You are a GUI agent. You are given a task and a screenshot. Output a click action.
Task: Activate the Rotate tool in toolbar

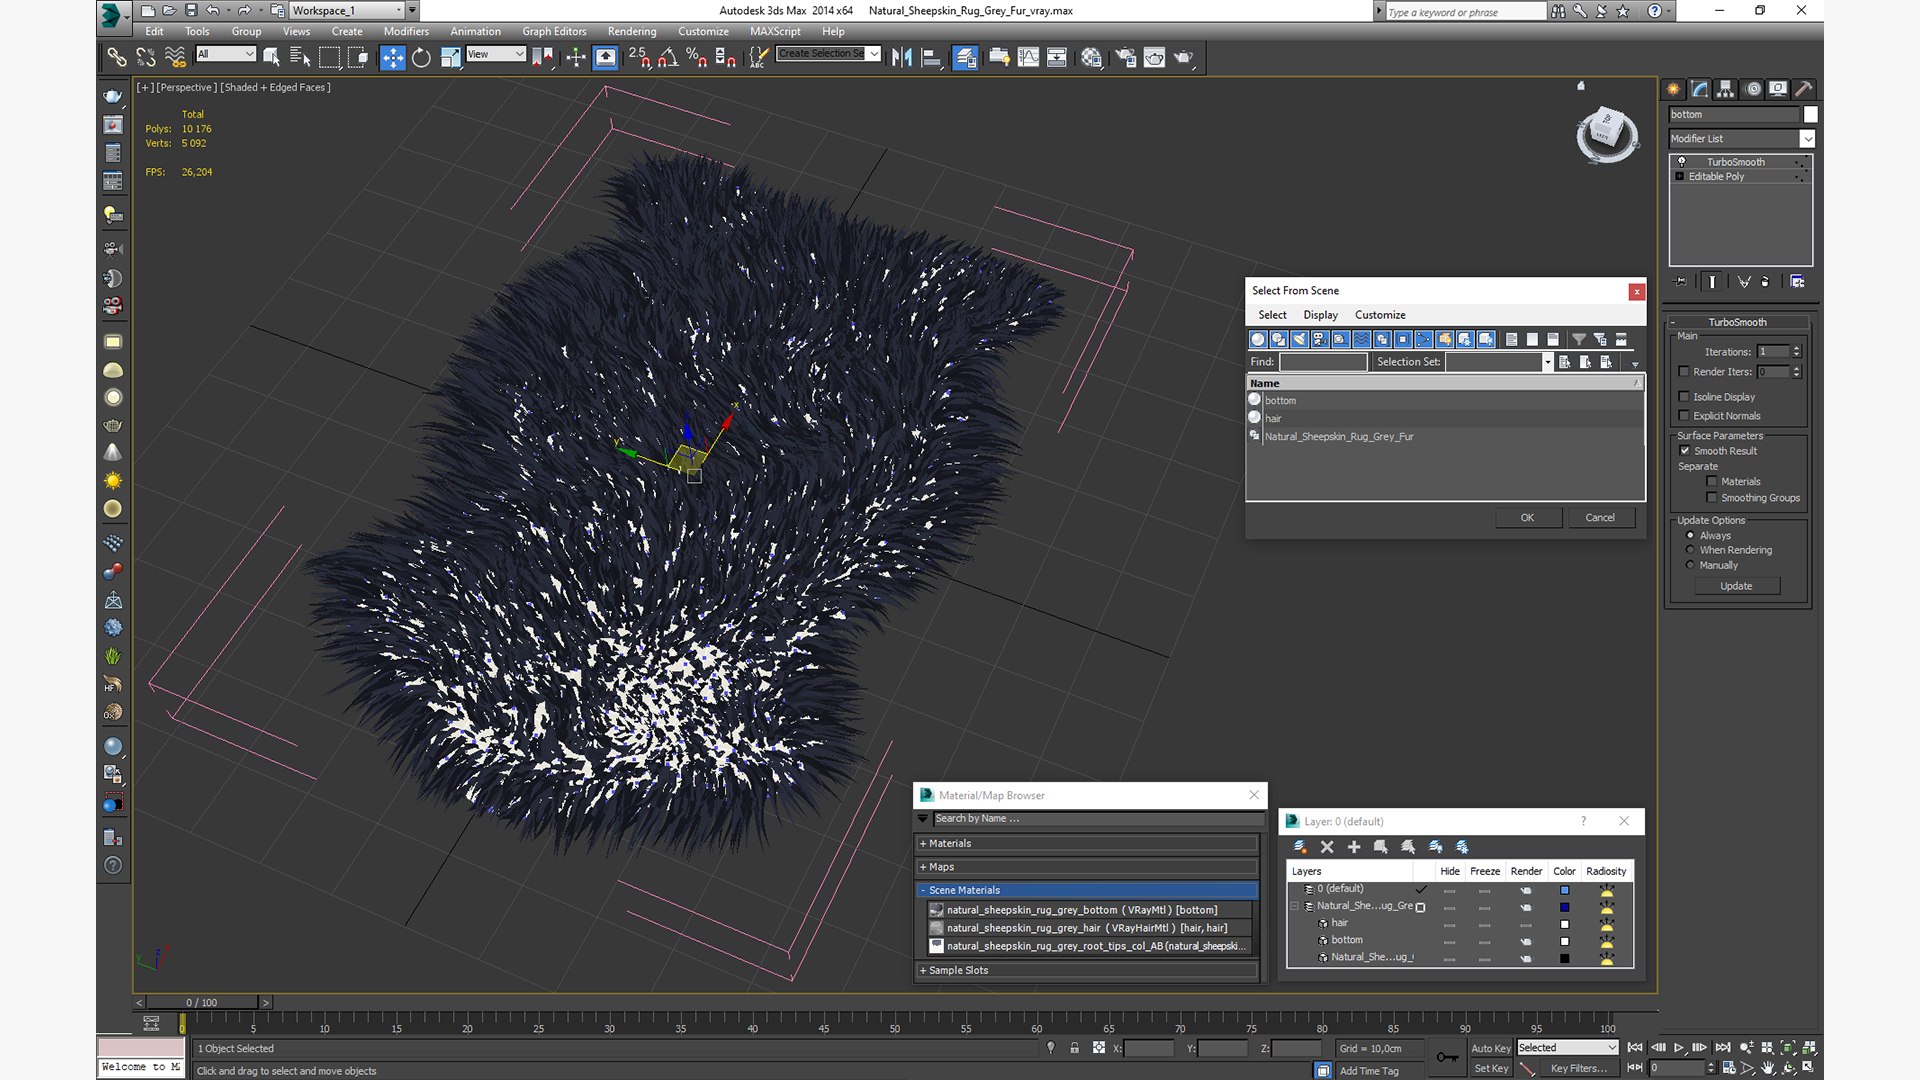click(421, 57)
